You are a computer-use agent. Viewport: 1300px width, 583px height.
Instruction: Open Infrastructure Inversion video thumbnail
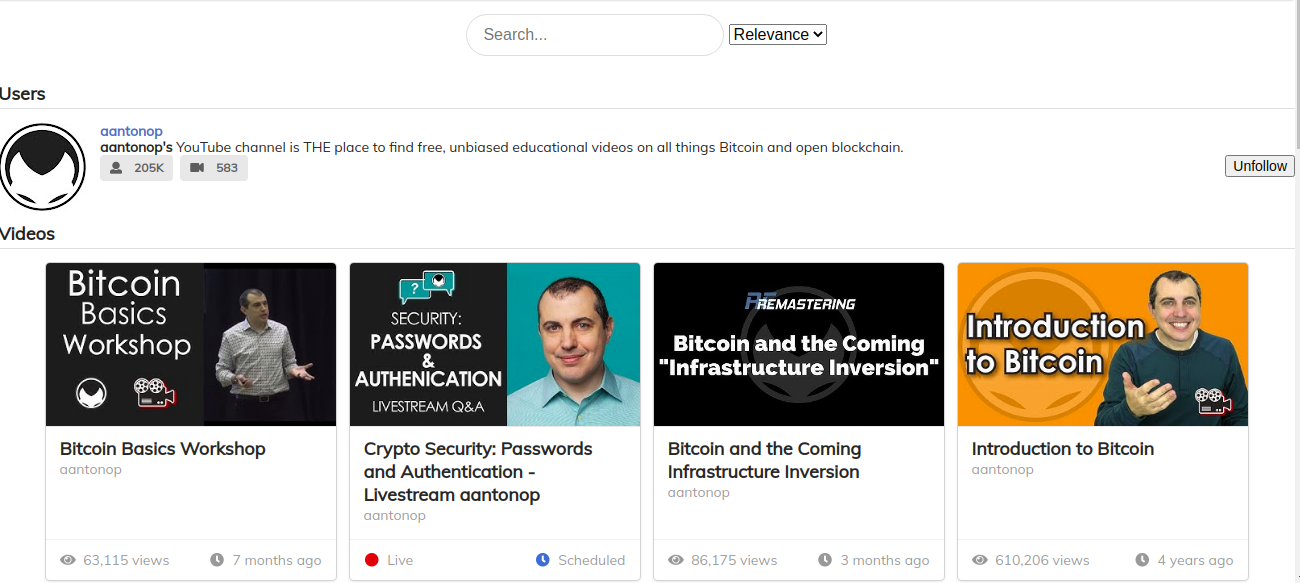[x=799, y=345]
